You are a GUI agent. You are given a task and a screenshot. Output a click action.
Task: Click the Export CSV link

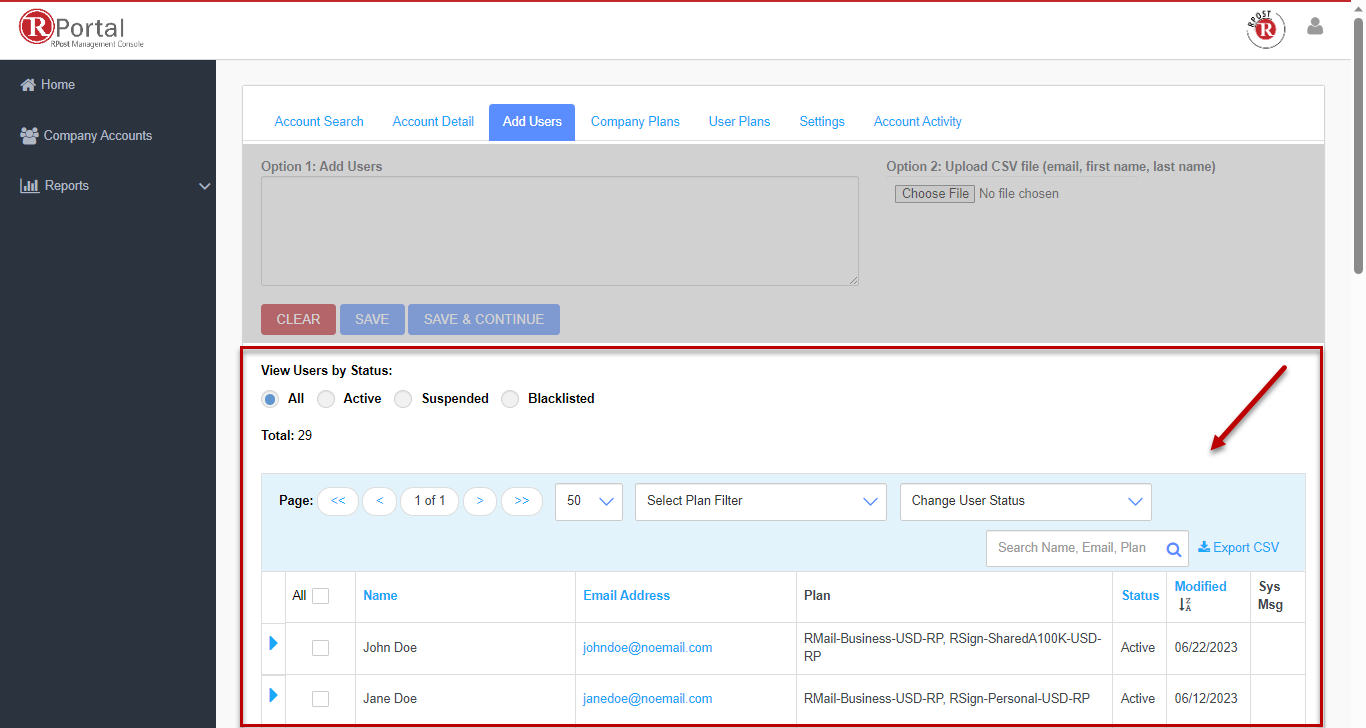tap(1238, 548)
